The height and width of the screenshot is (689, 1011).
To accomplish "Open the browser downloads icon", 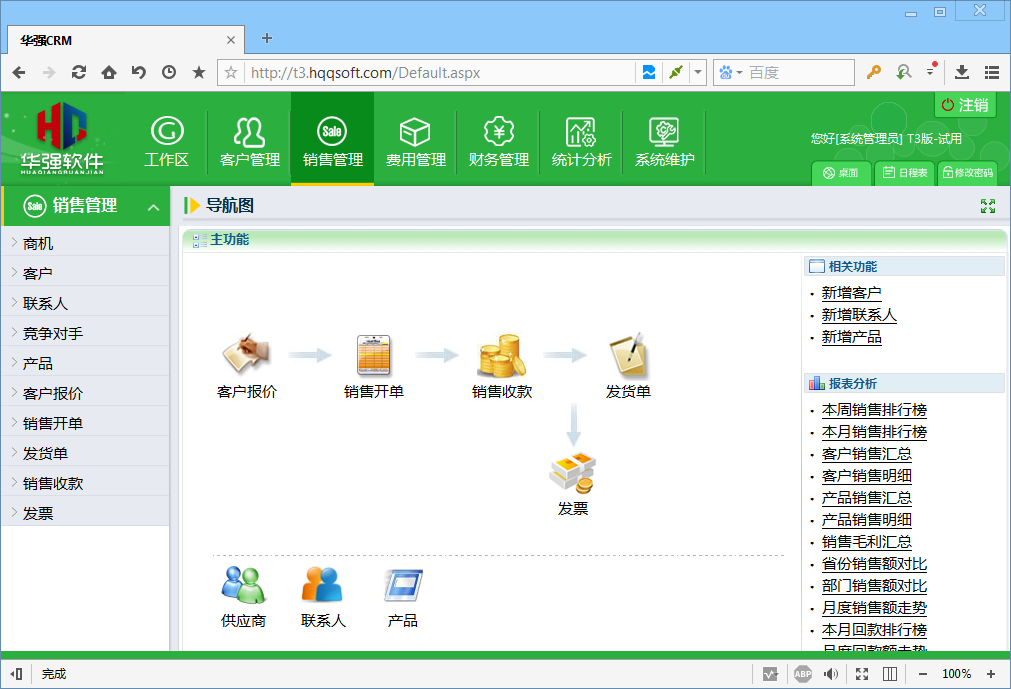I will tap(962, 73).
